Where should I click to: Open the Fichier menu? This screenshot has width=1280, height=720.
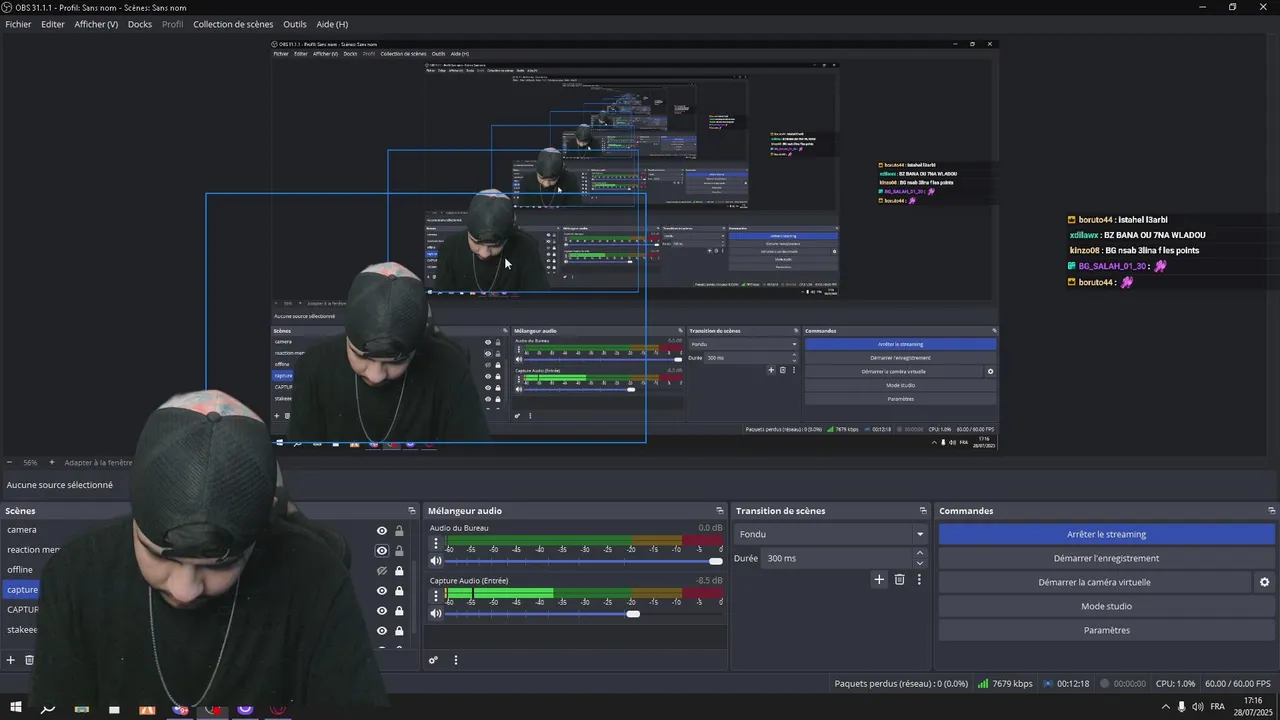point(18,24)
